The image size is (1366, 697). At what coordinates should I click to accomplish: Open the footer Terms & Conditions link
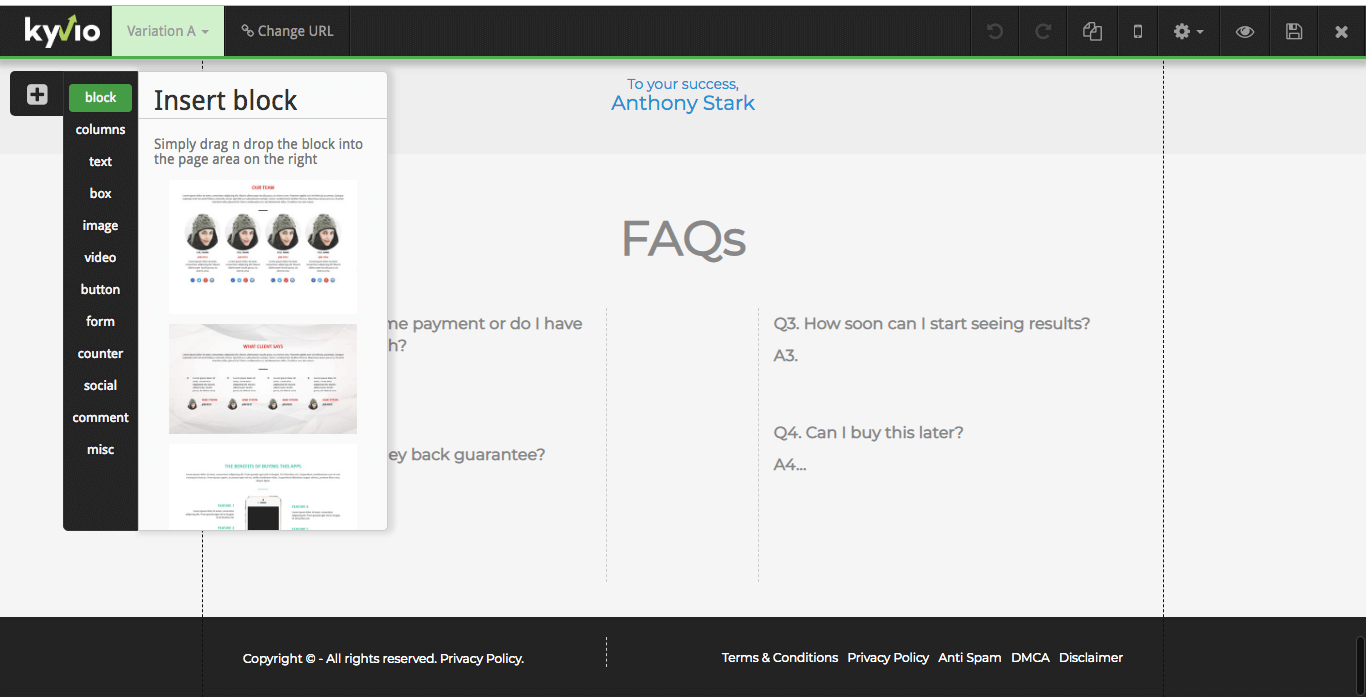tap(780, 657)
